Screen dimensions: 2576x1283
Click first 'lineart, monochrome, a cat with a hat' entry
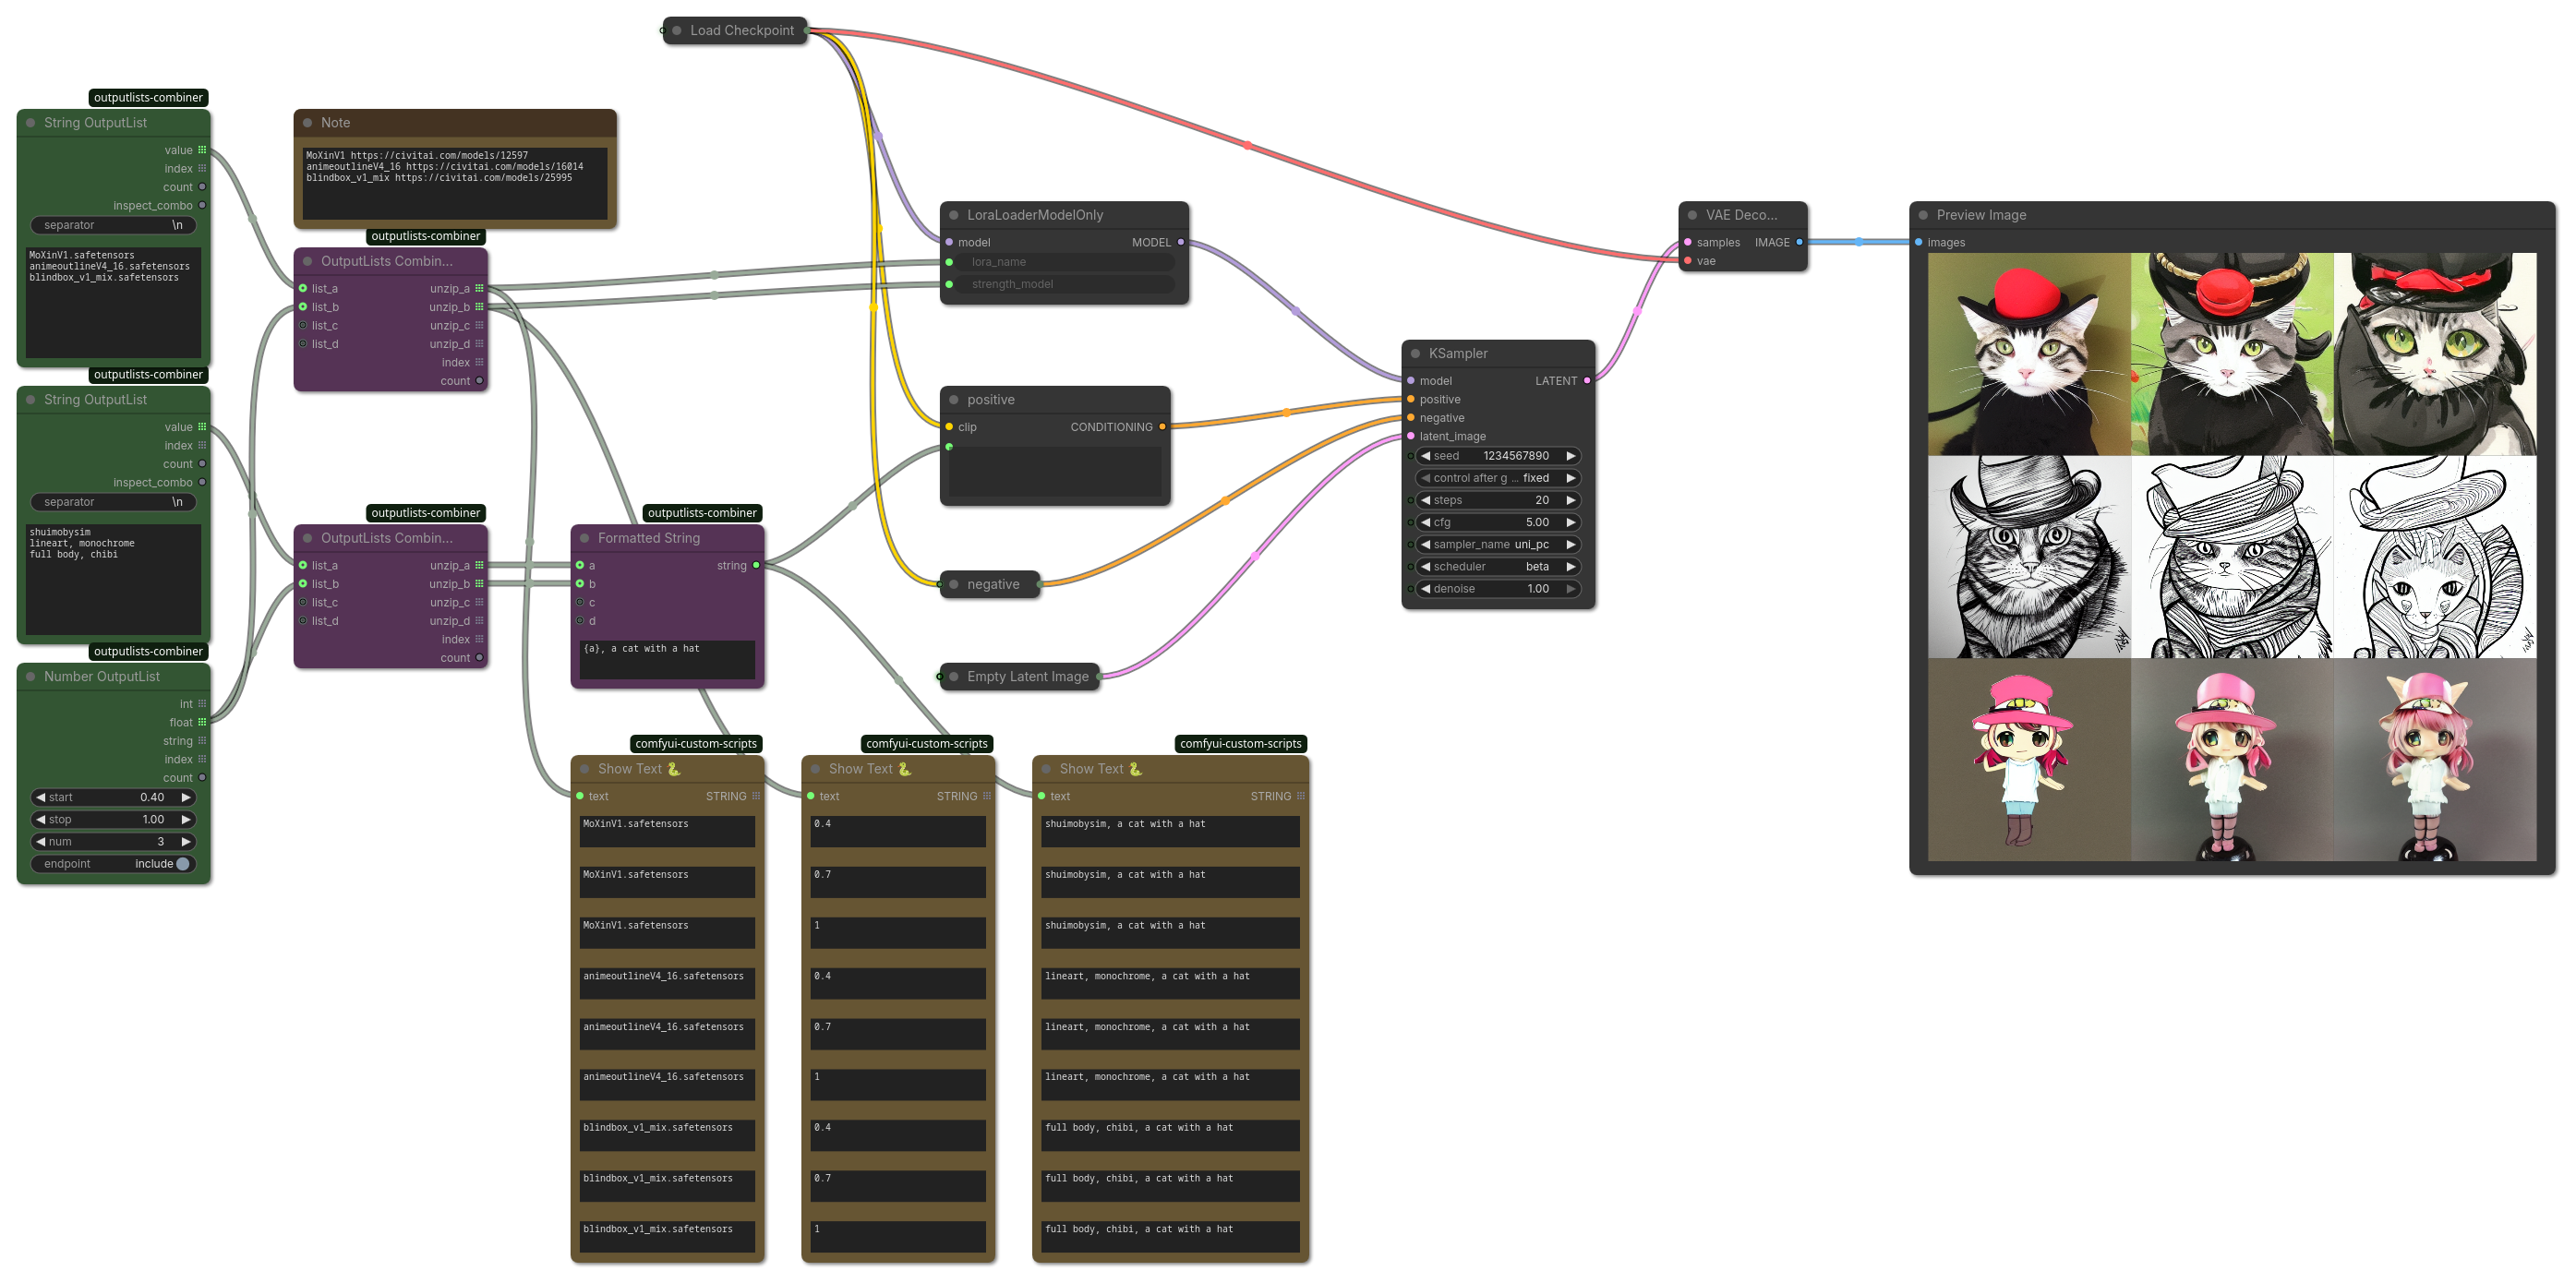tap(1170, 983)
